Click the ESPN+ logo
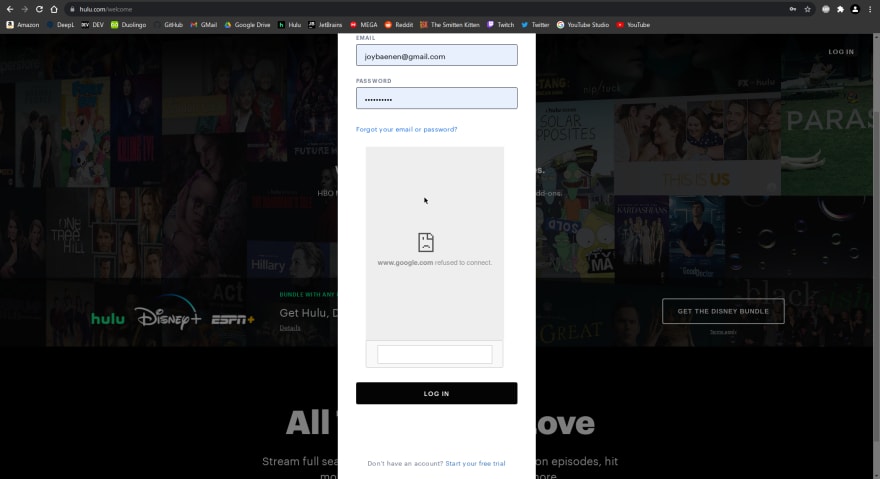Viewport: 880px width, 479px height. click(233, 320)
